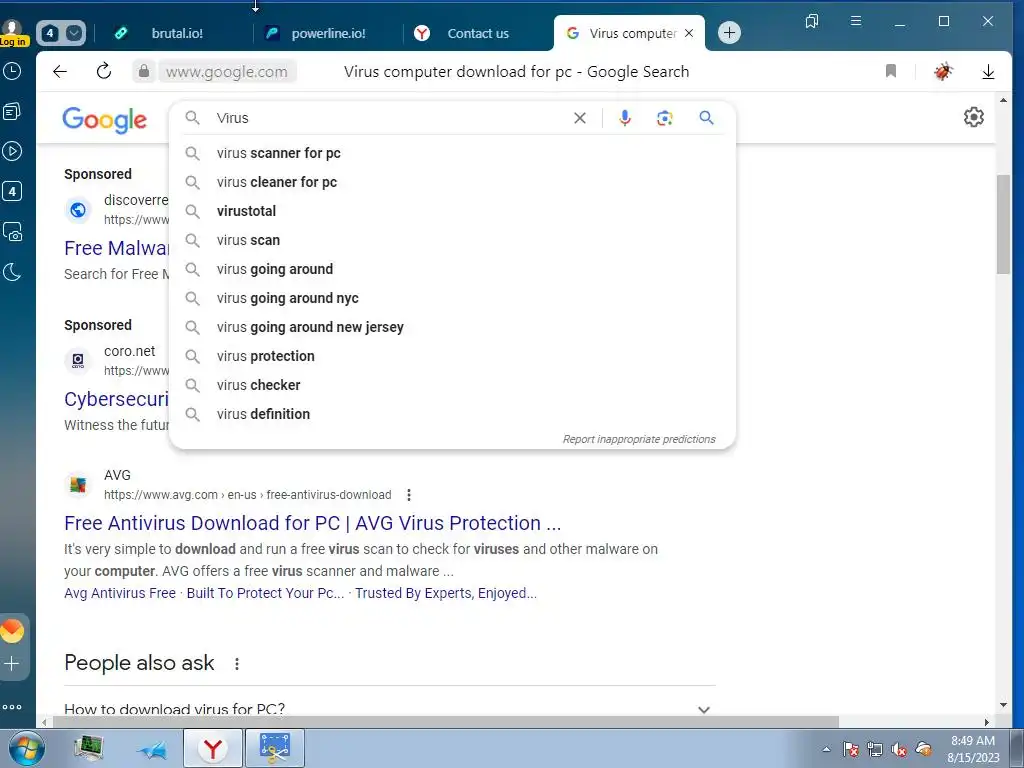Select suggestion virustotal
The height and width of the screenshot is (768, 1024).
(x=452, y=211)
